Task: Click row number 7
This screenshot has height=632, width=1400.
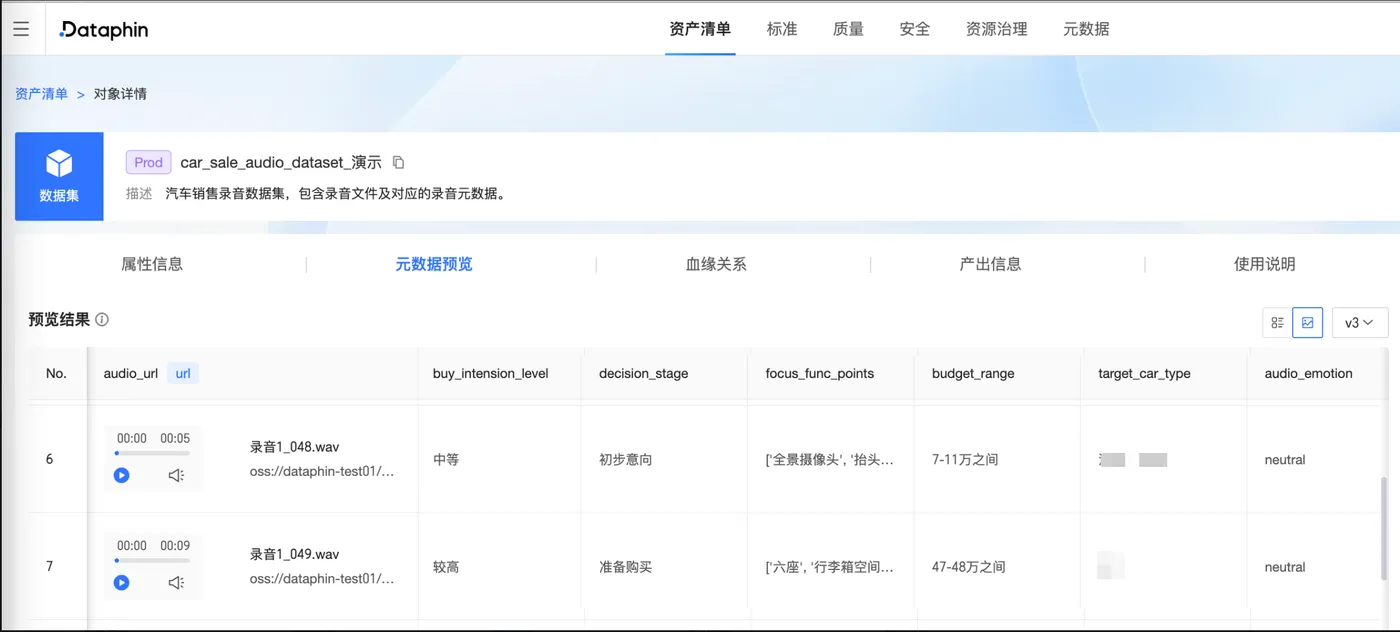Action: pyautogui.click(x=50, y=567)
